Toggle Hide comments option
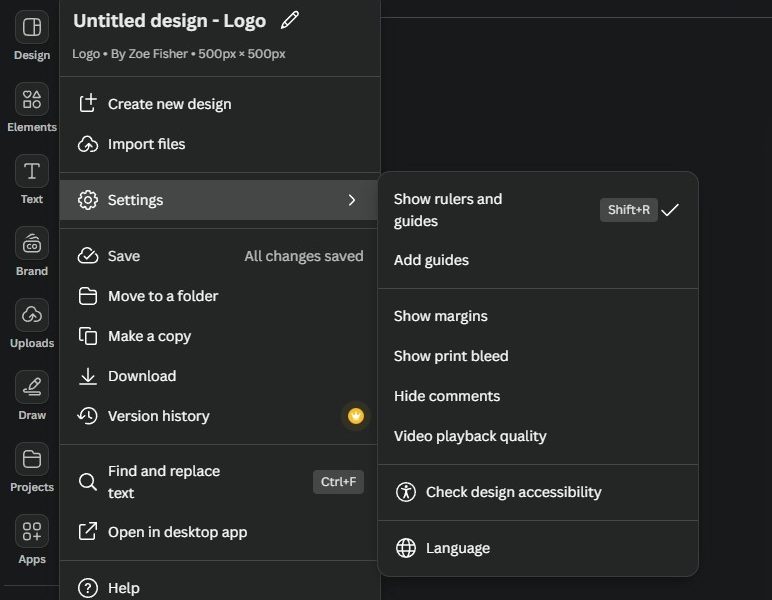This screenshot has width=772, height=600. [x=447, y=396]
